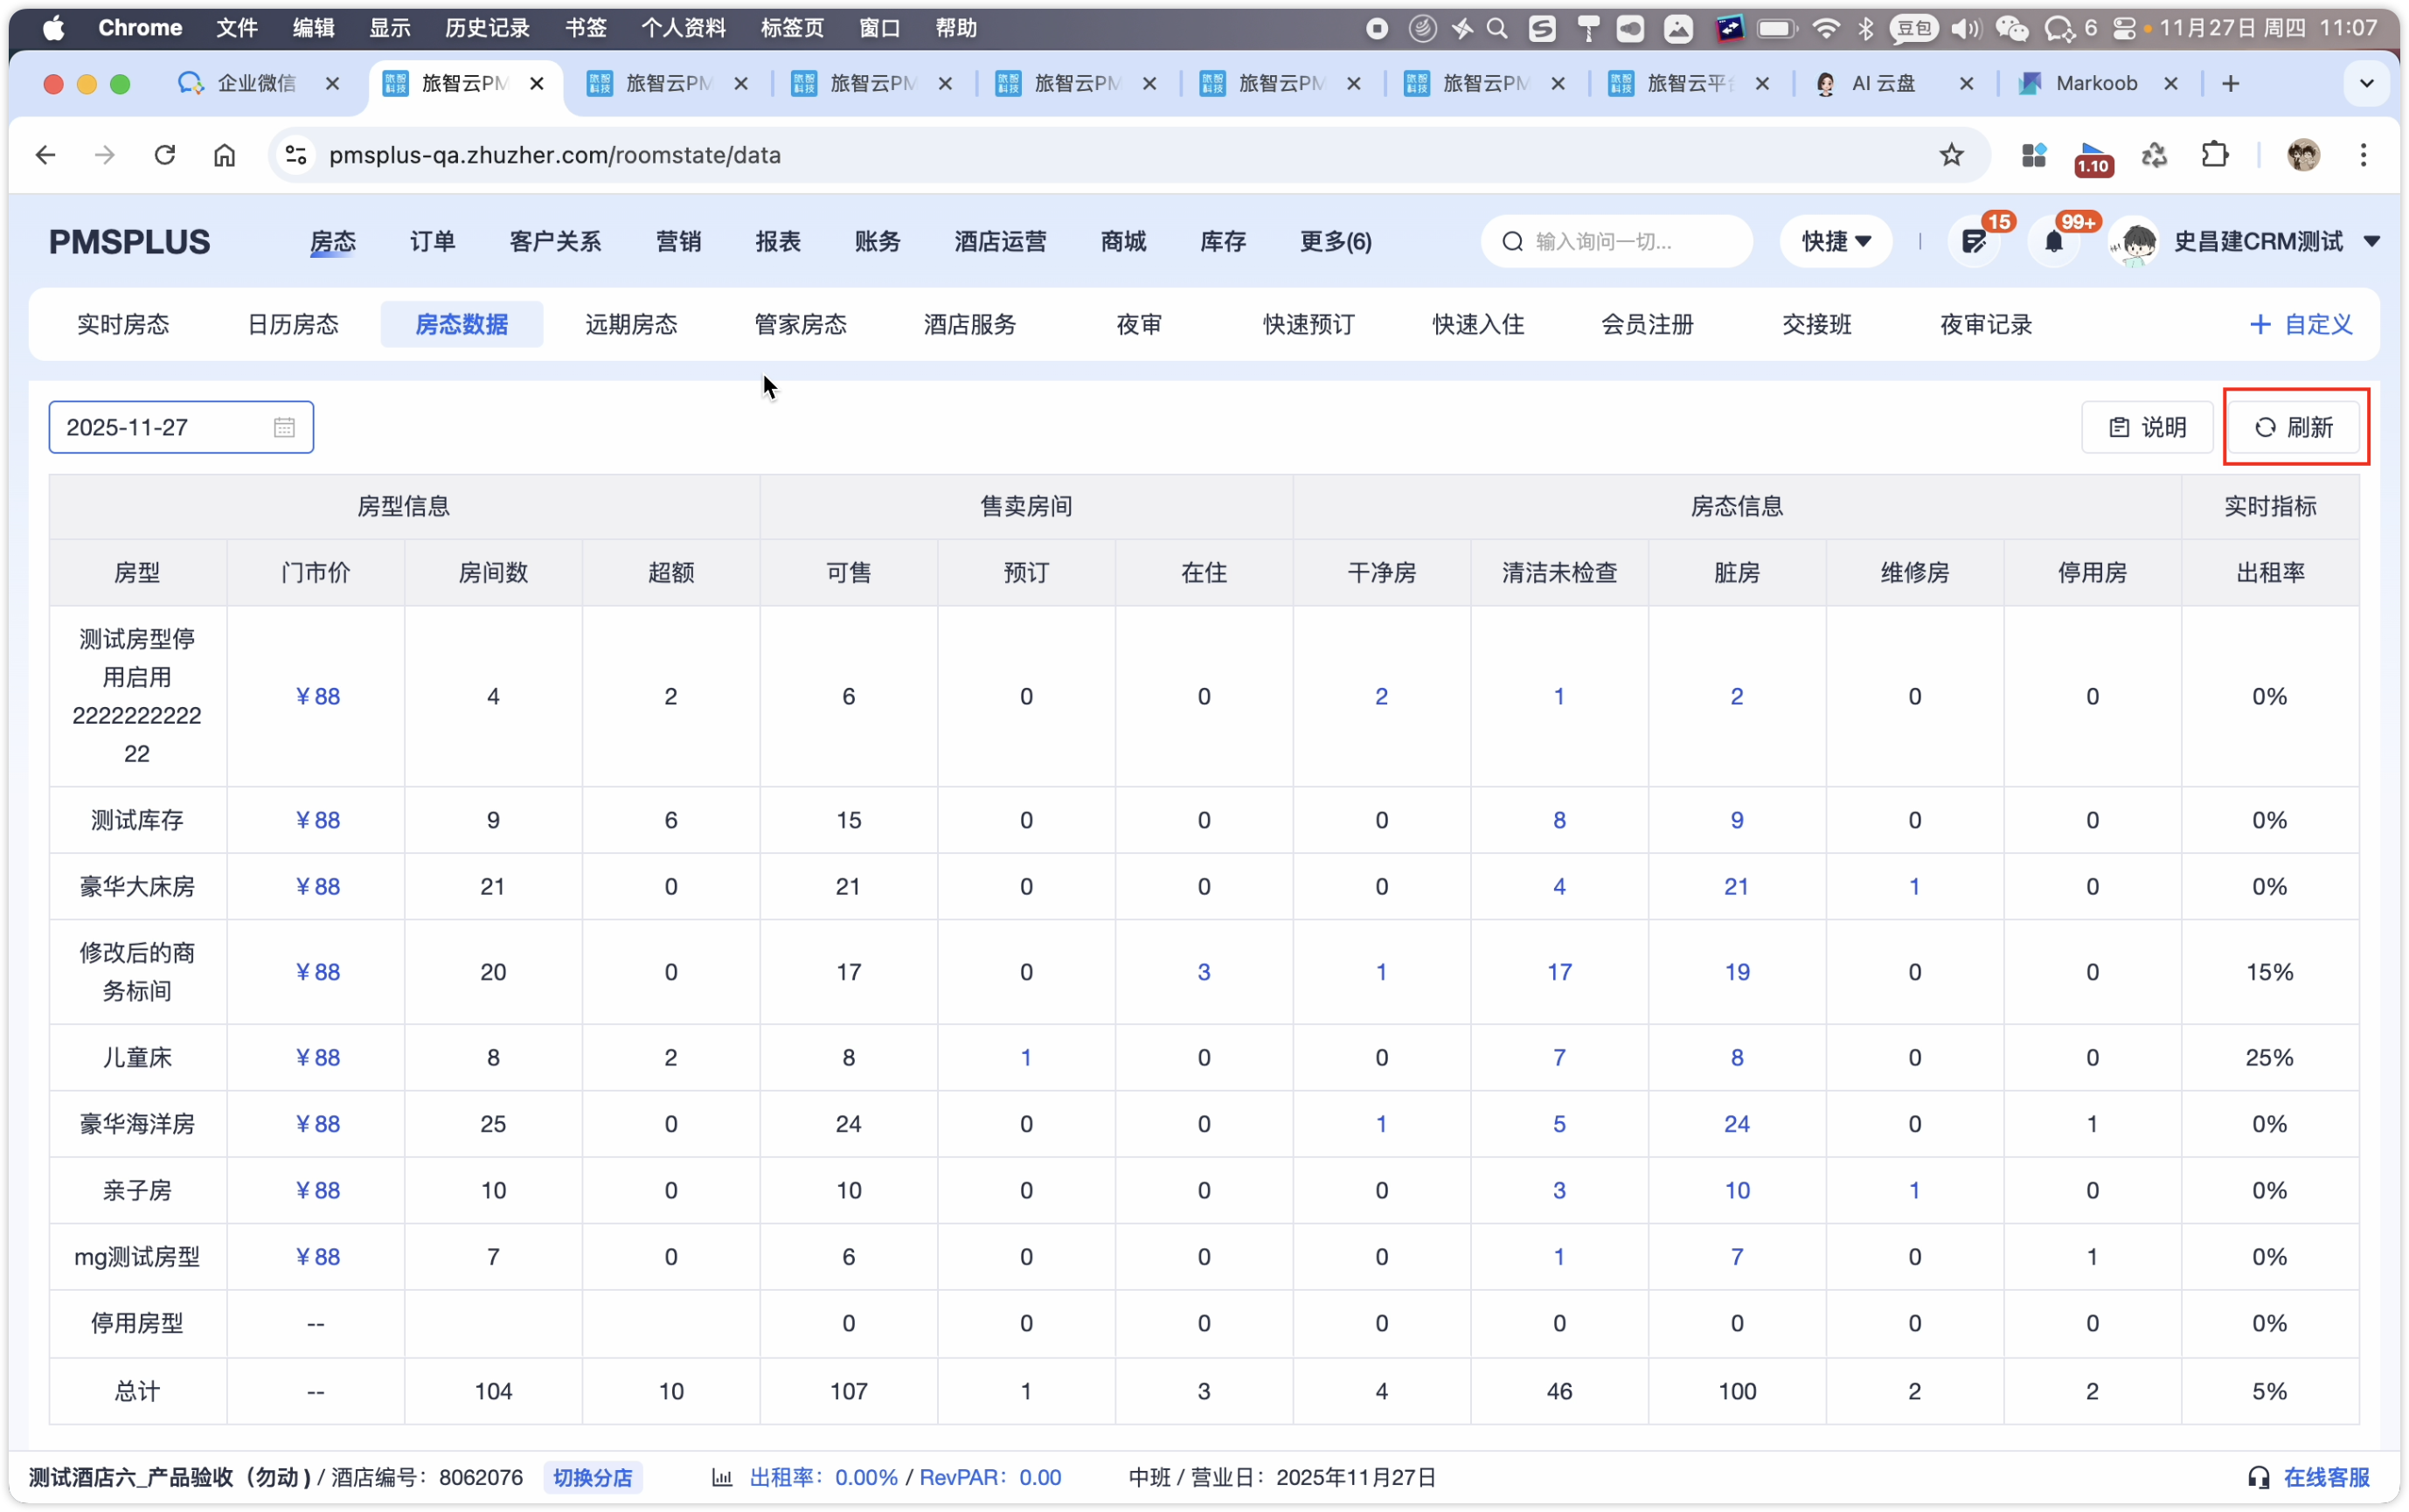Open site info icon in address bar
The image size is (2409, 1512).
pos(296,155)
